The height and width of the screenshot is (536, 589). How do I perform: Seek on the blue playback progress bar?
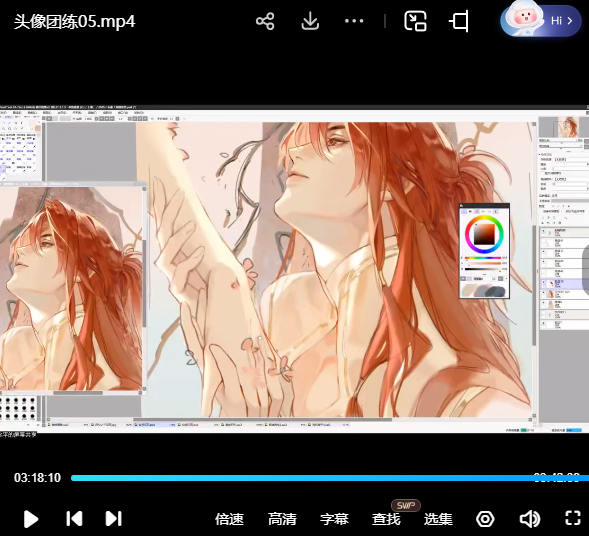(330, 478)
